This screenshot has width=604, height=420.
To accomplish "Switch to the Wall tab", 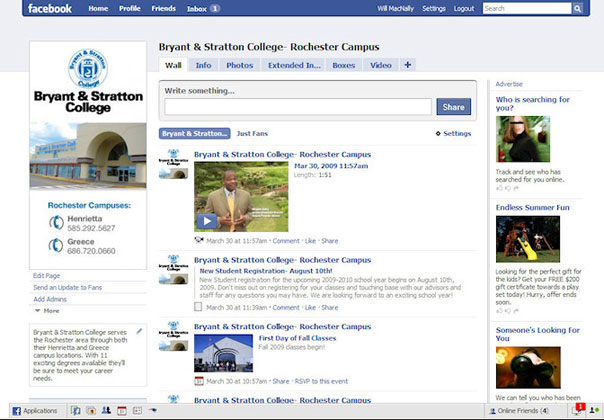I will [x=173, y=65].
